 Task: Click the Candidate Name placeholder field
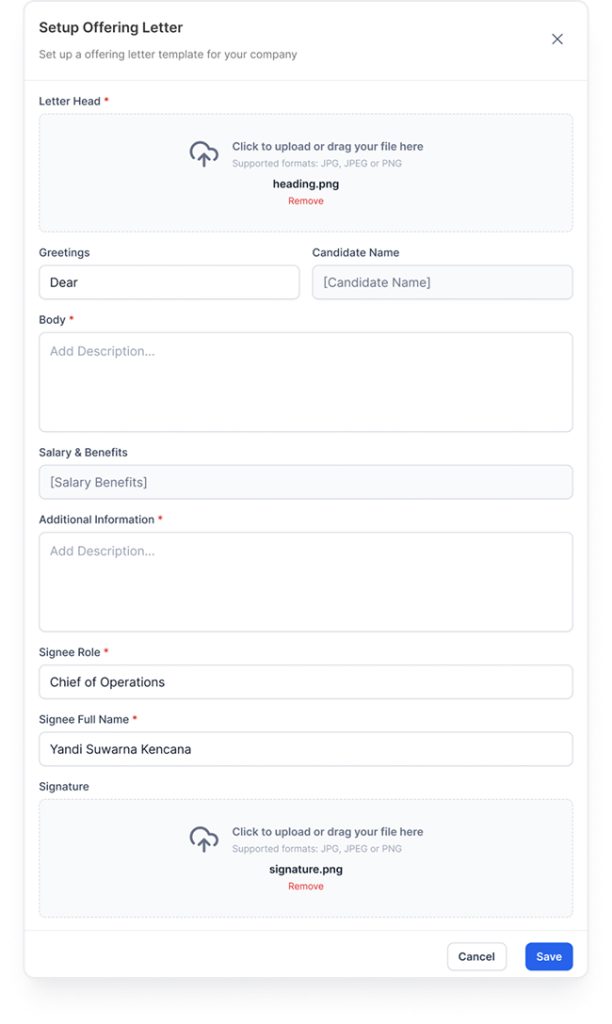point(442,282)
